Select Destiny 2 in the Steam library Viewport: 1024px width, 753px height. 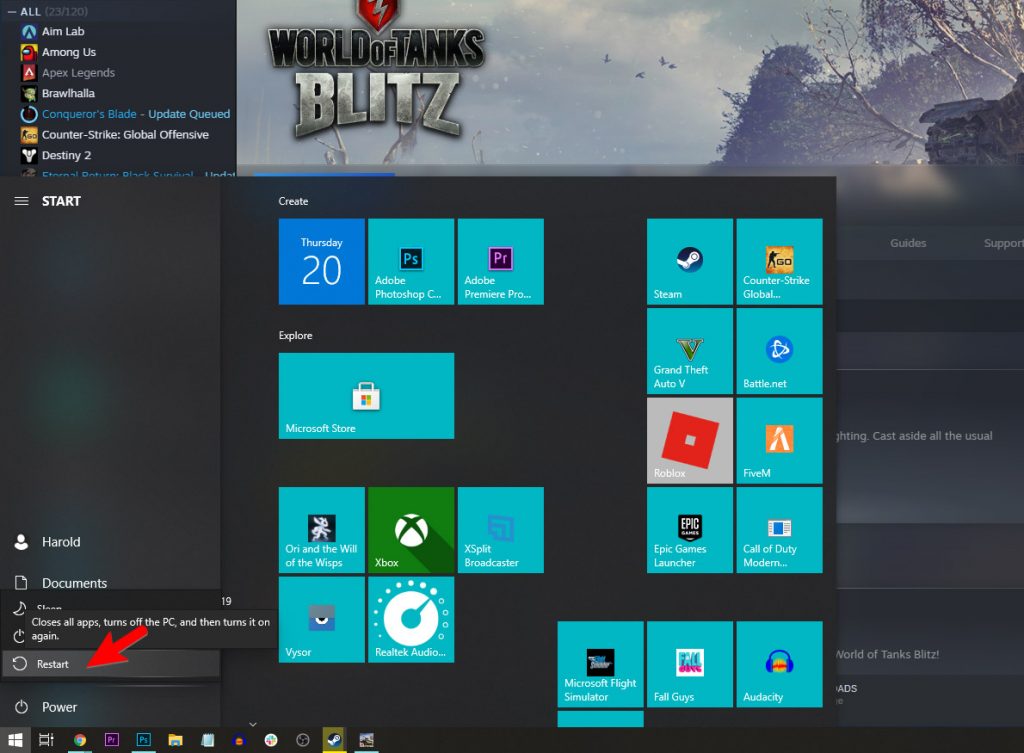(66, 155)
